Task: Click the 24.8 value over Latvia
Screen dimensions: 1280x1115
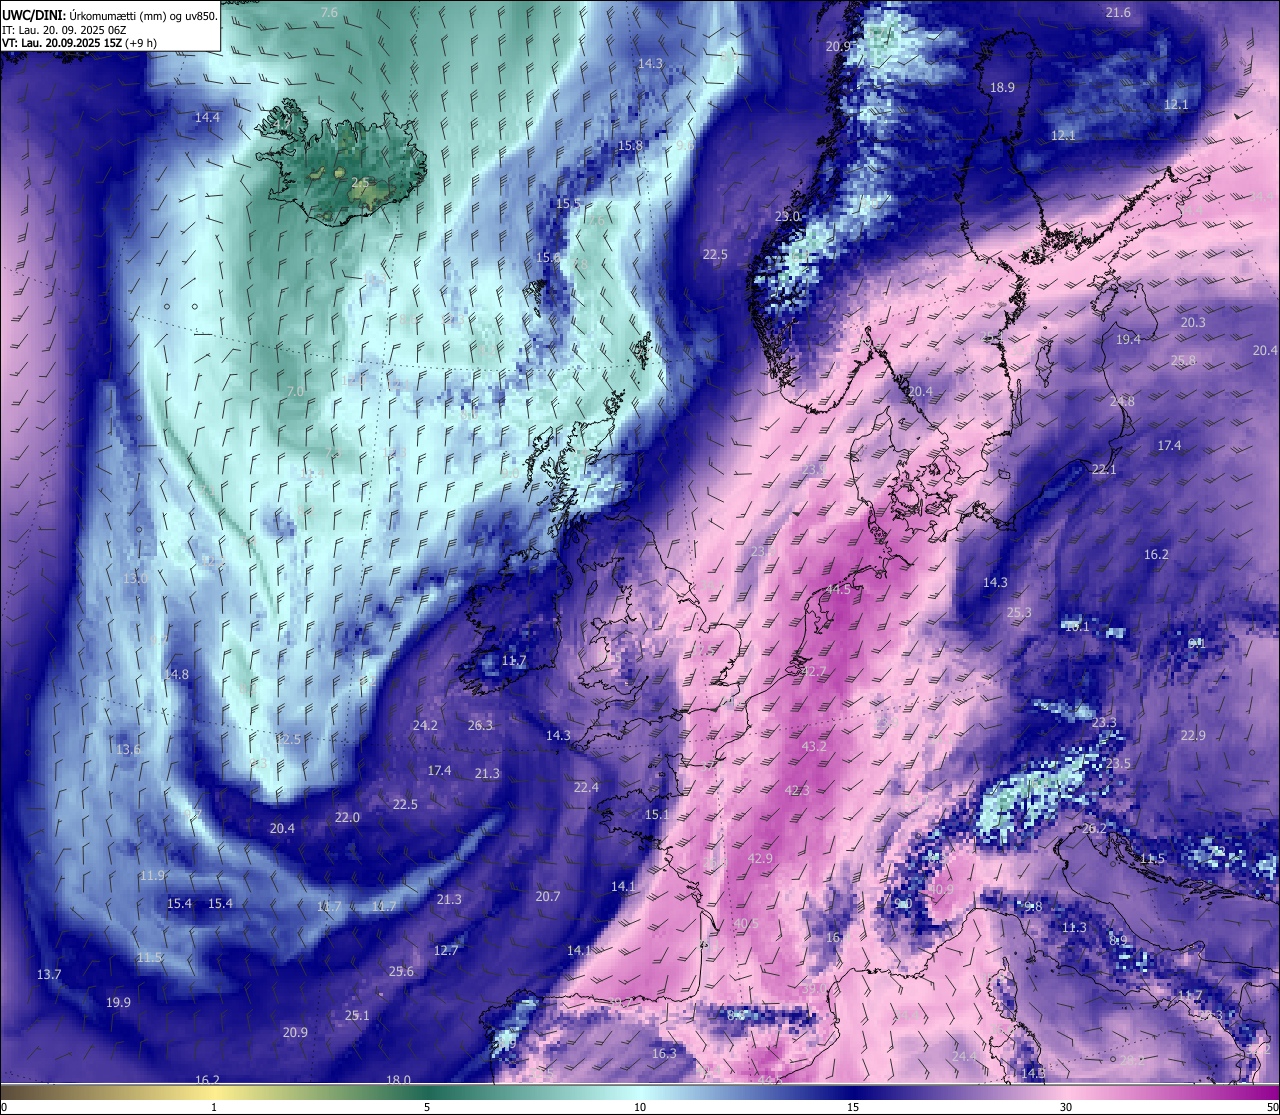Action: point(1122,401)
